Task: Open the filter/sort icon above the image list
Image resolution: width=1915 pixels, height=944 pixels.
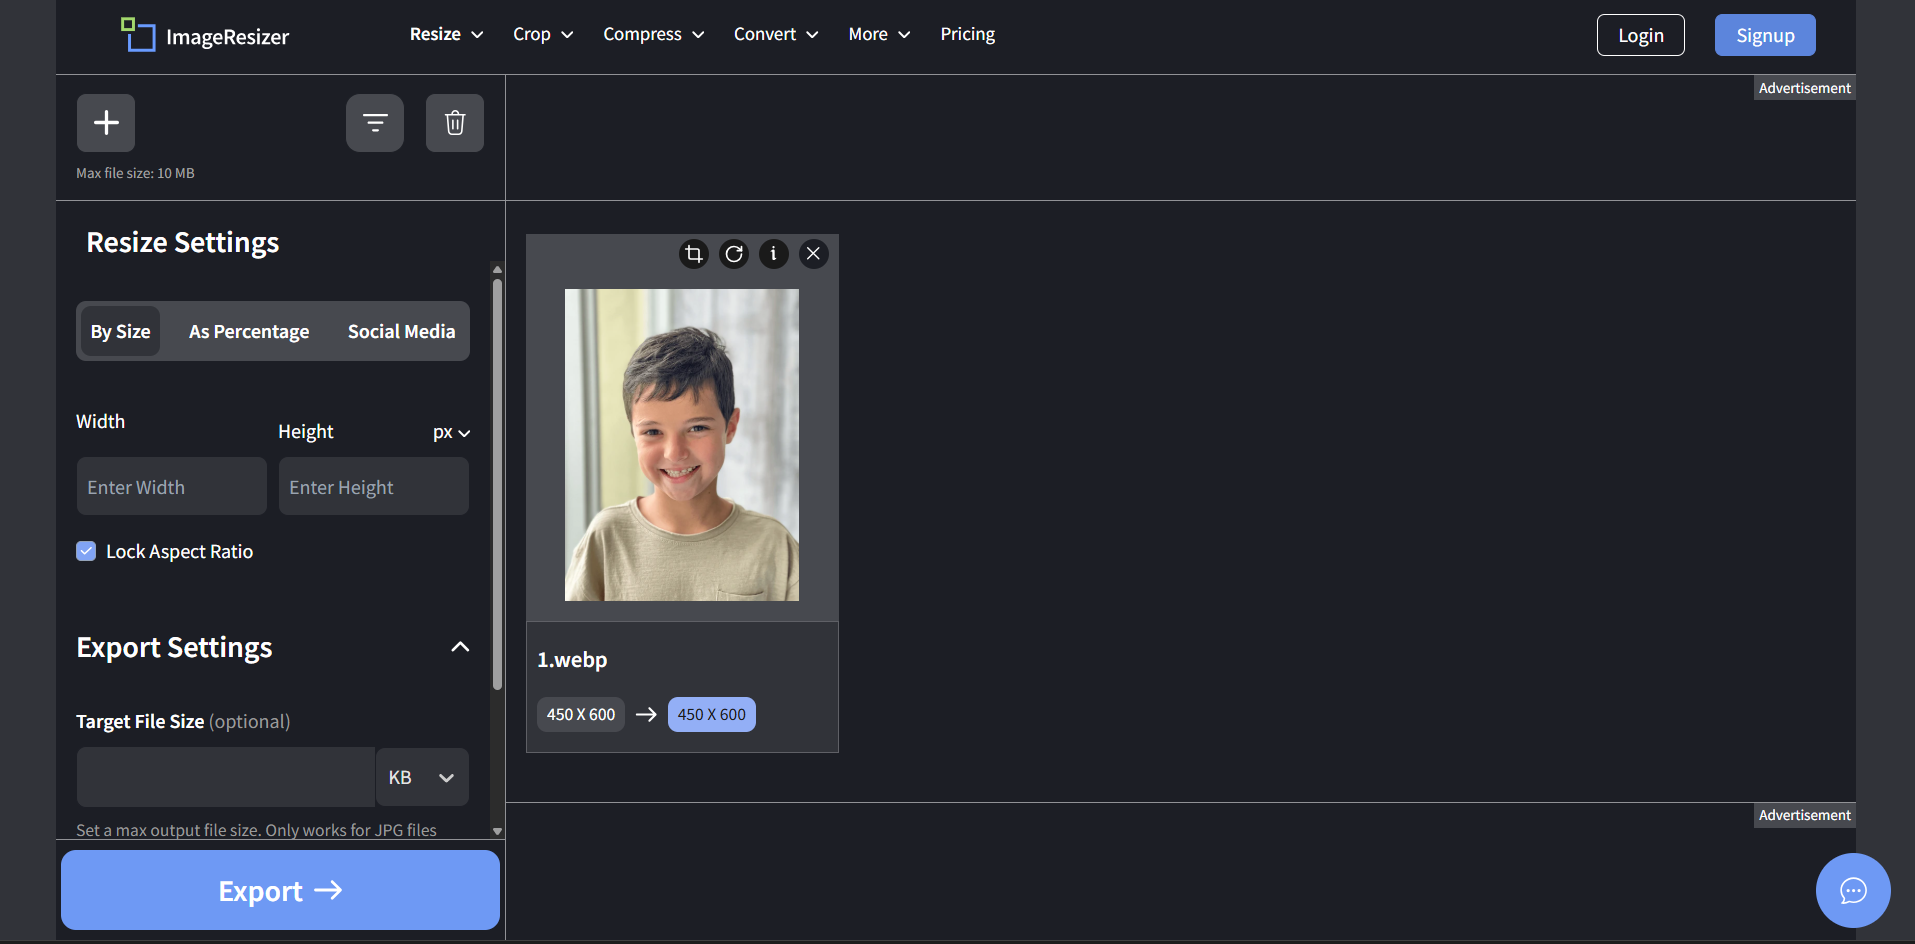Action: (374, 122)
